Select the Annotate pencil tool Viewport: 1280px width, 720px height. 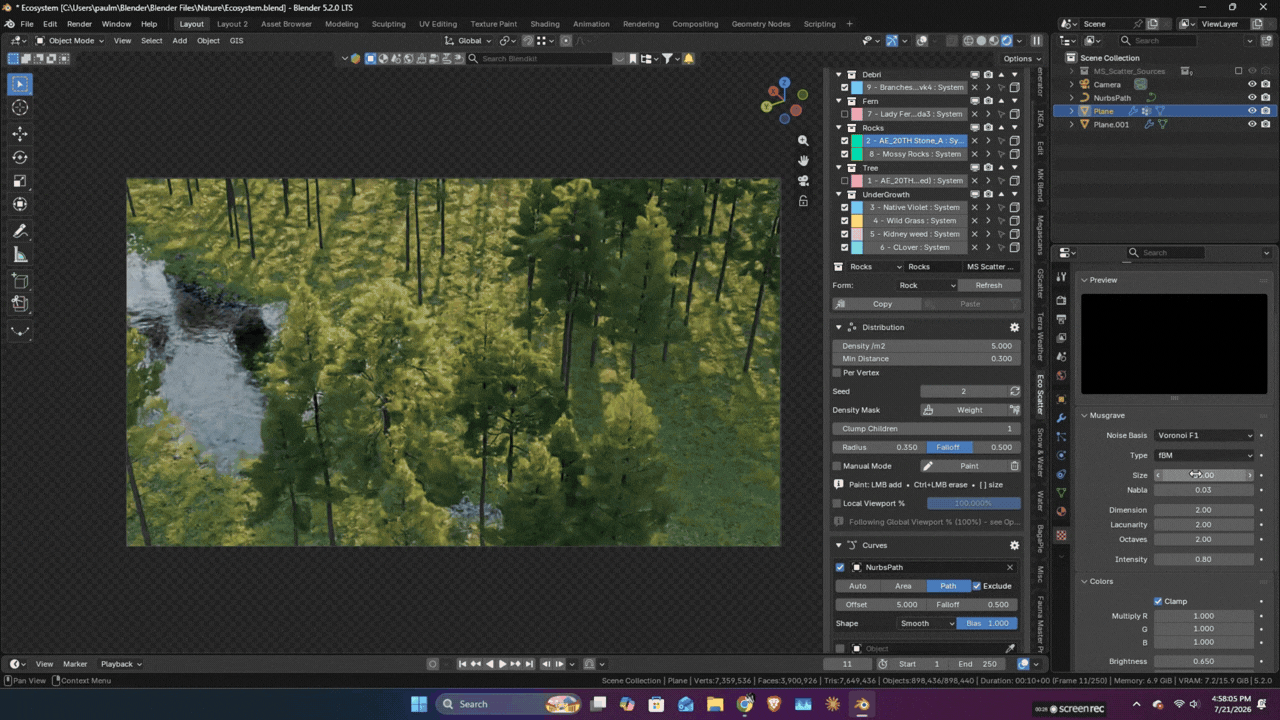[x=20, y=230]
